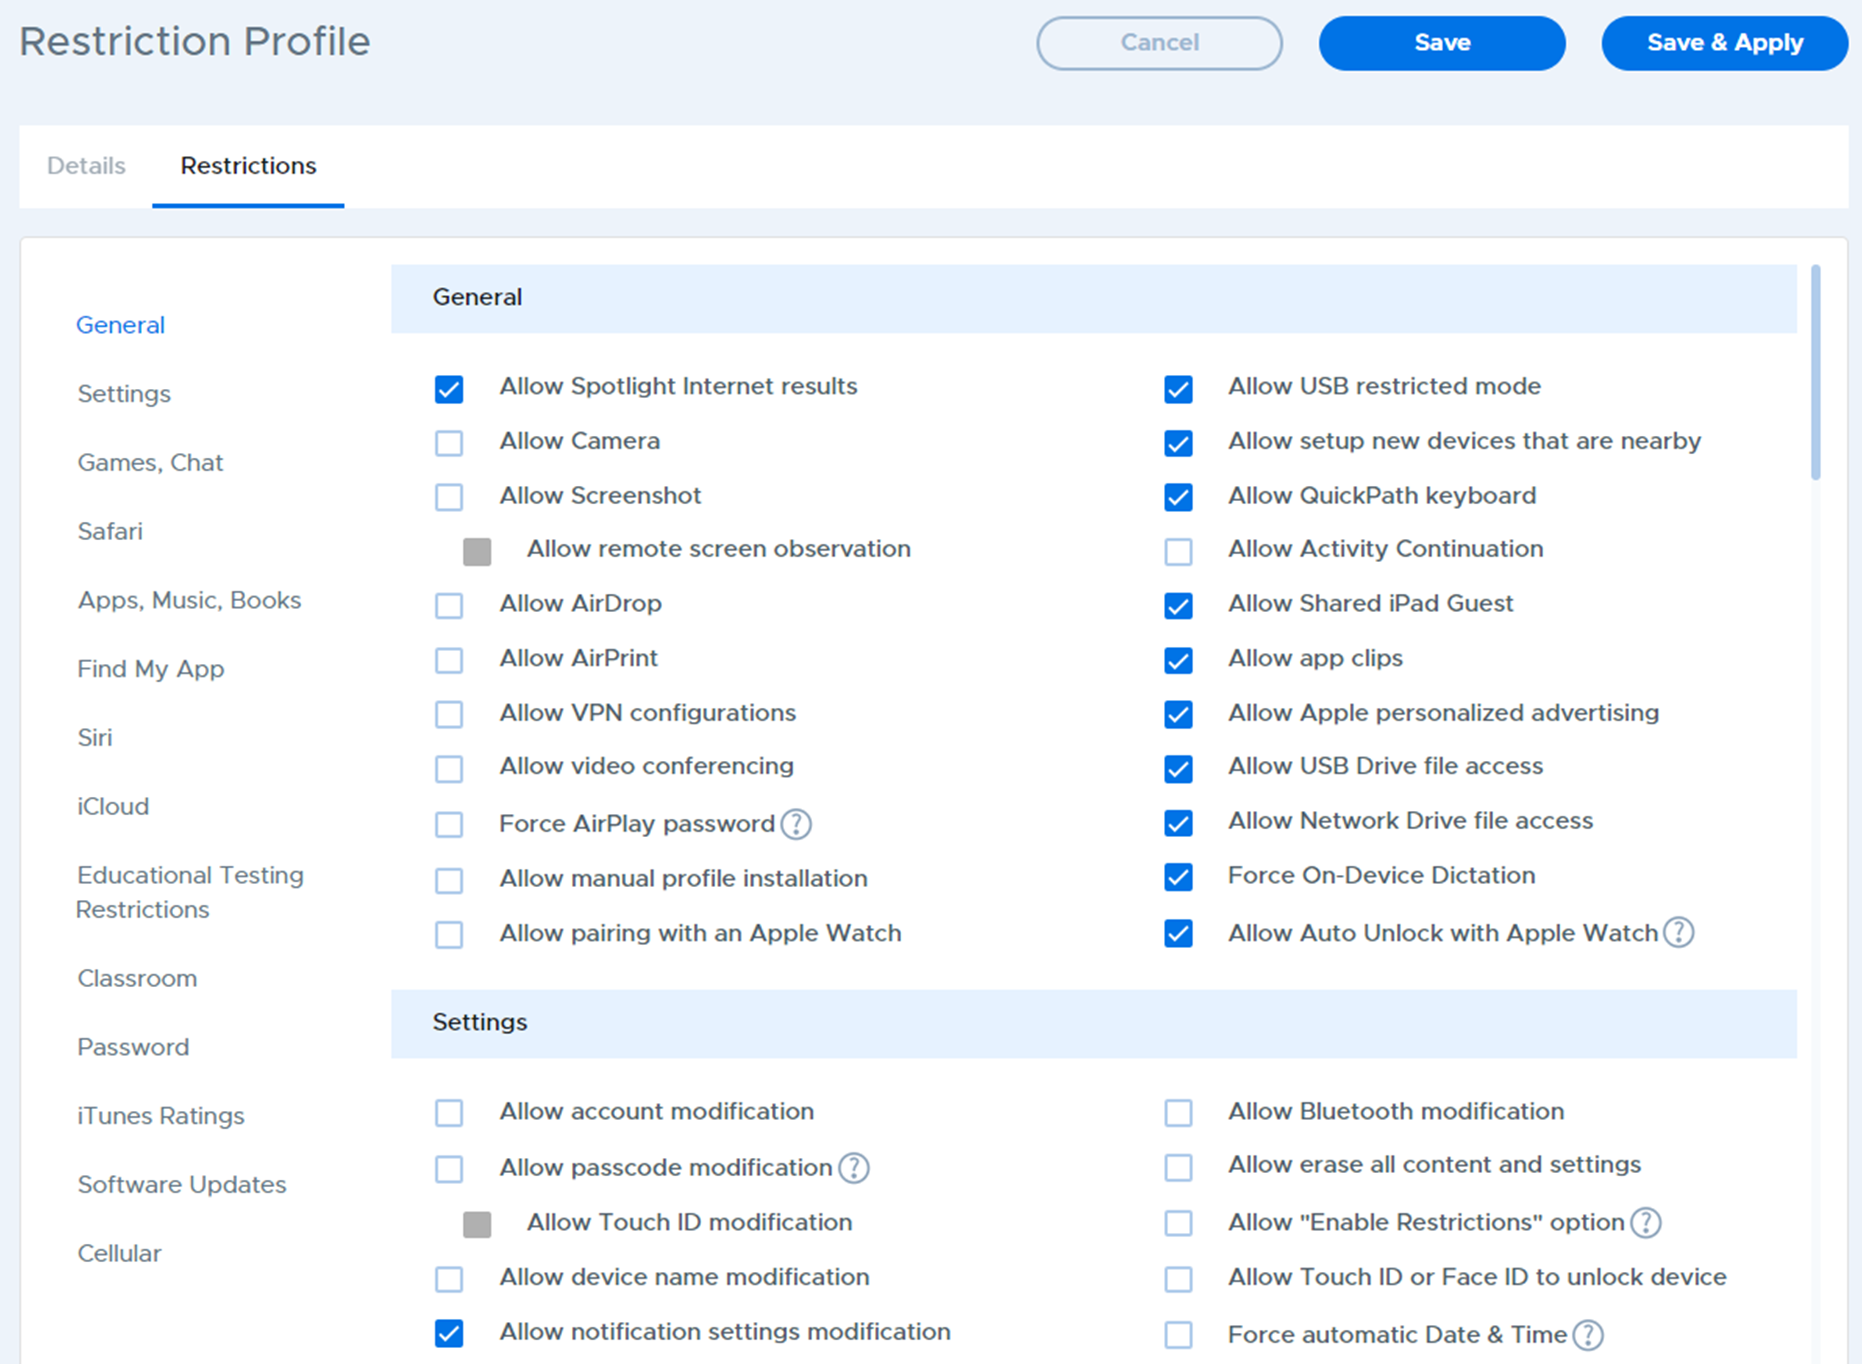Enable Allow Touch ID or Face ID unlock
1862x1364 pixels.
(x=1178, y=1278)
